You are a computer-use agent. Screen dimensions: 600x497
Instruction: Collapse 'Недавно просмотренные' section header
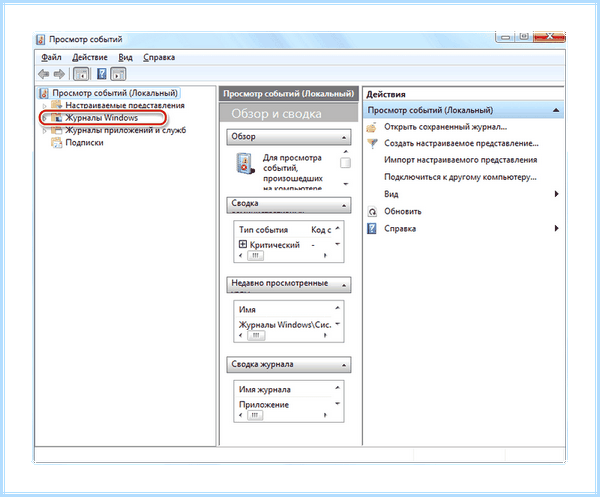point(289,284)
